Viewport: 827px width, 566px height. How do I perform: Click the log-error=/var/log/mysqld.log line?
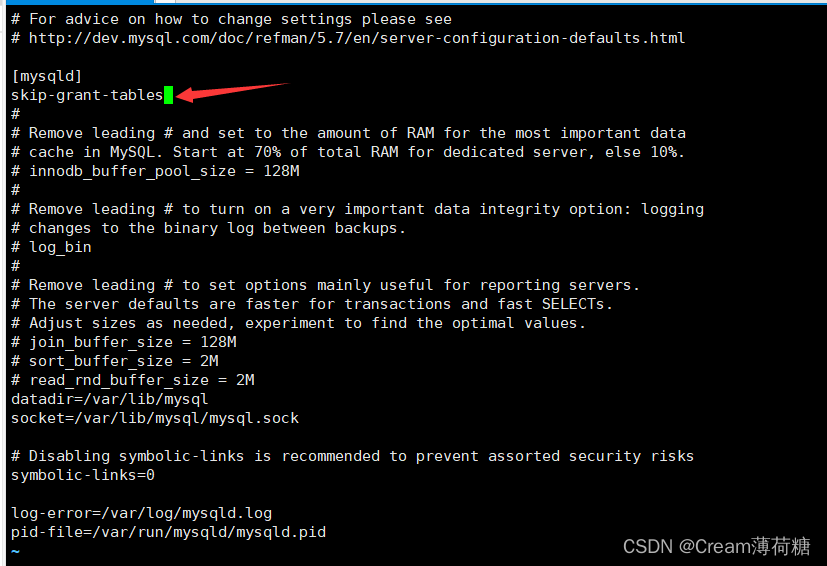[141, 513]
